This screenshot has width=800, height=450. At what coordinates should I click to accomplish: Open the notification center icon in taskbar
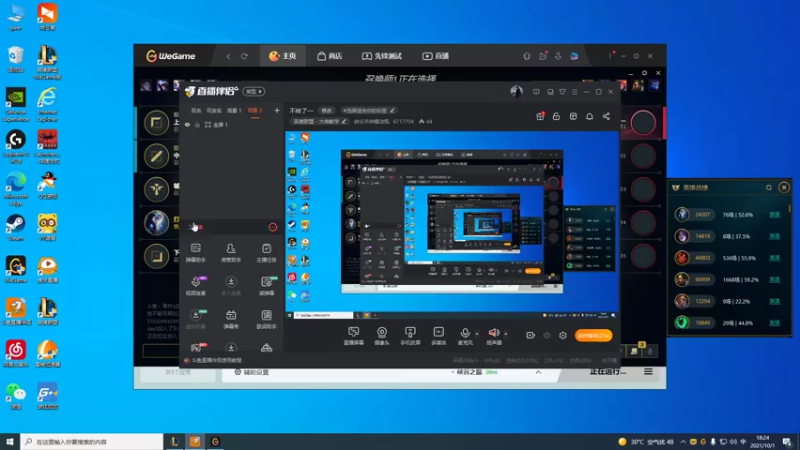coord(787,442)
